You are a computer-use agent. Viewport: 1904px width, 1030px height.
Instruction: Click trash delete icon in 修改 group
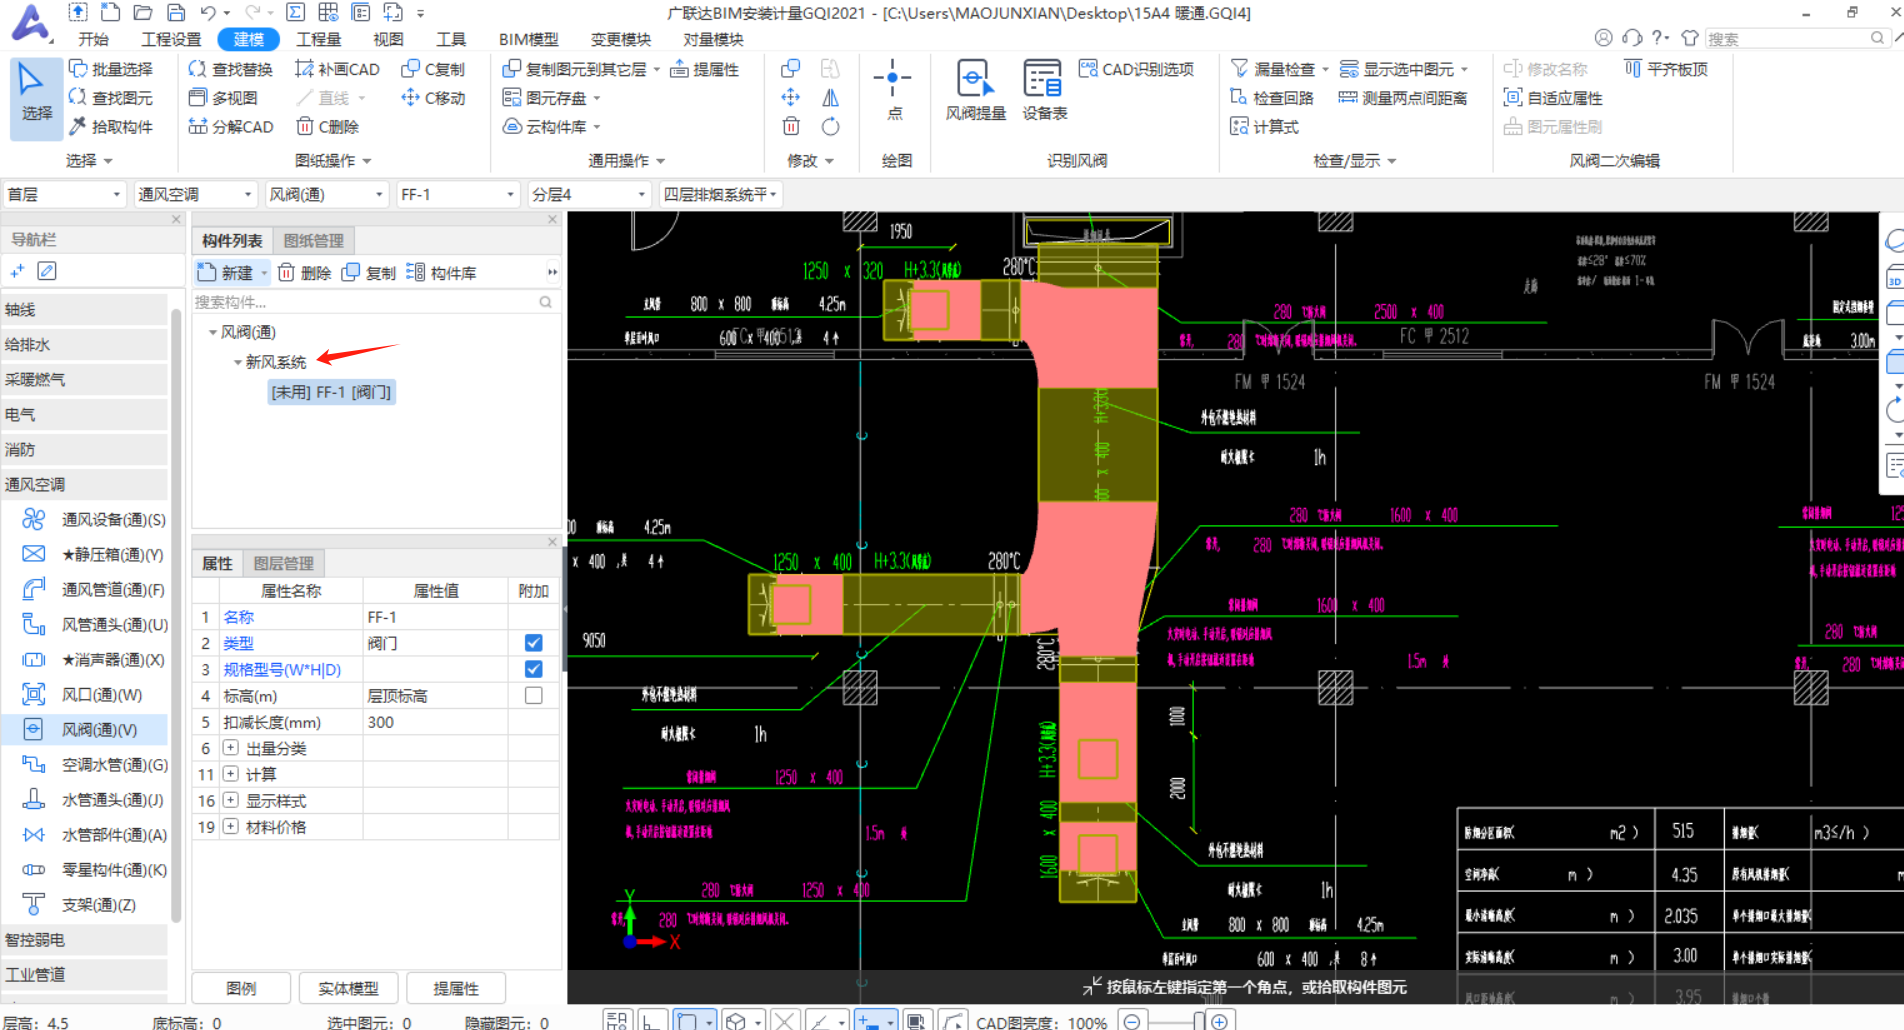point(791,127)
